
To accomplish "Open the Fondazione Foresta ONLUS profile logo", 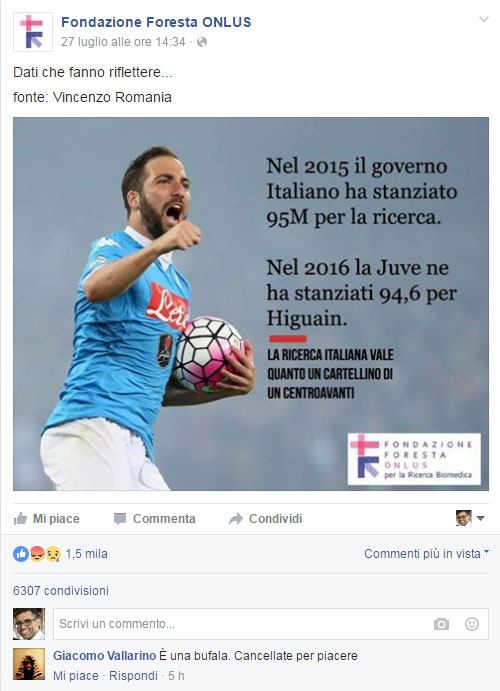I will click(33, 32).
